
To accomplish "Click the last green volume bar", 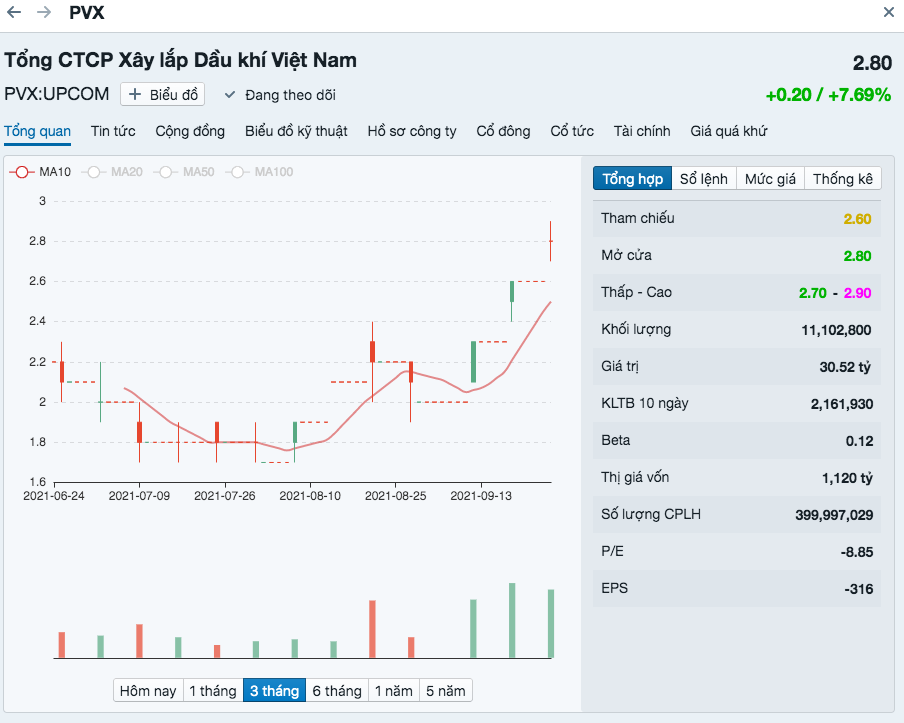I will pos(551,623).
